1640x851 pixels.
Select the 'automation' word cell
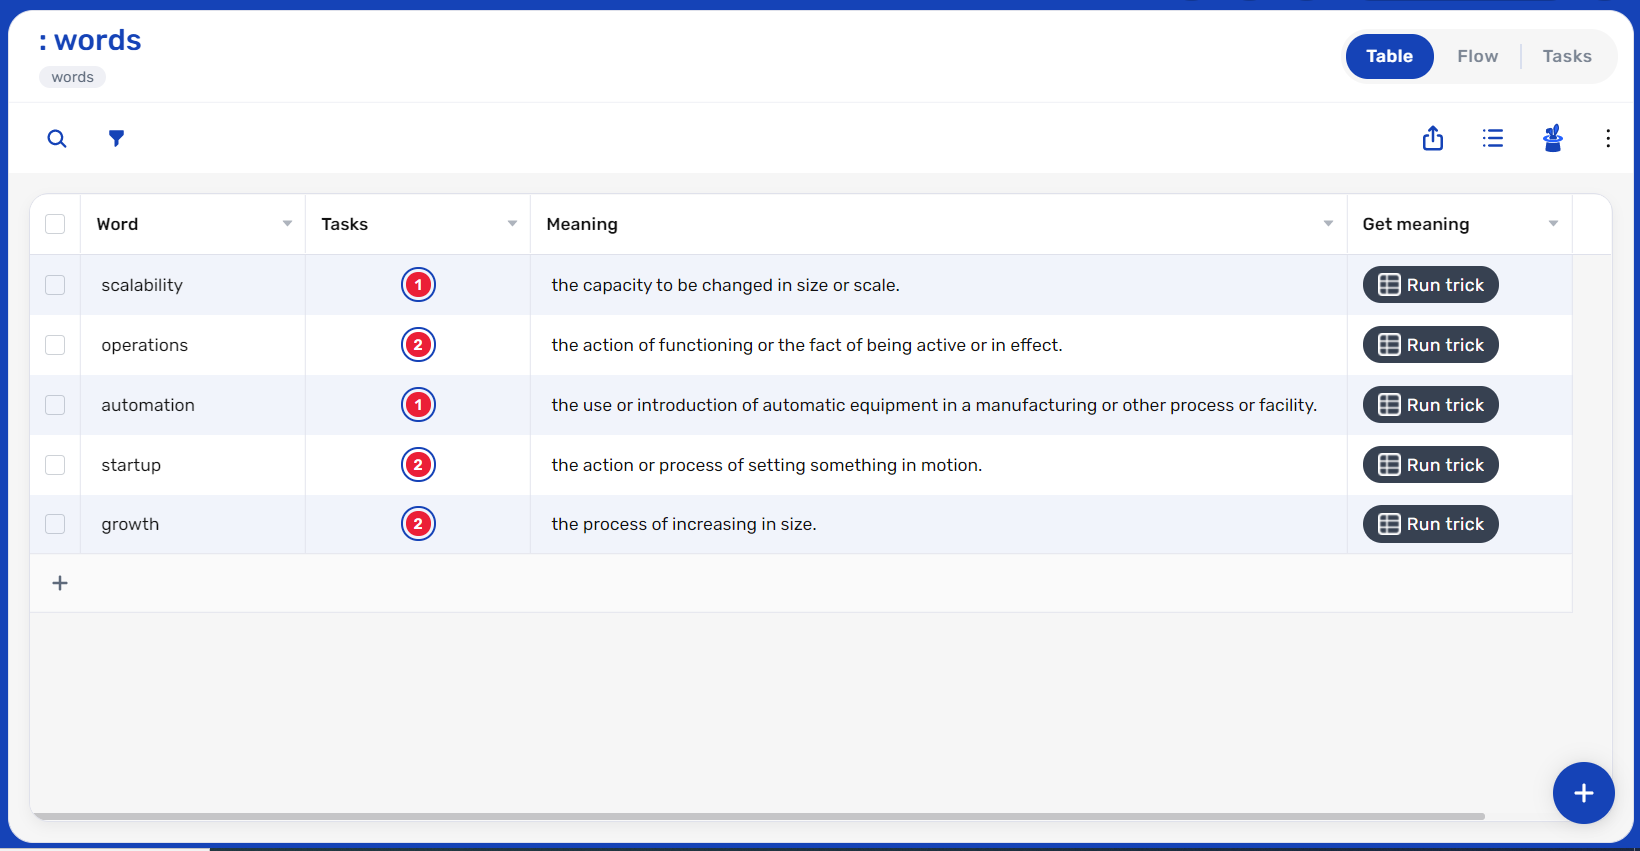coord(193,405)
